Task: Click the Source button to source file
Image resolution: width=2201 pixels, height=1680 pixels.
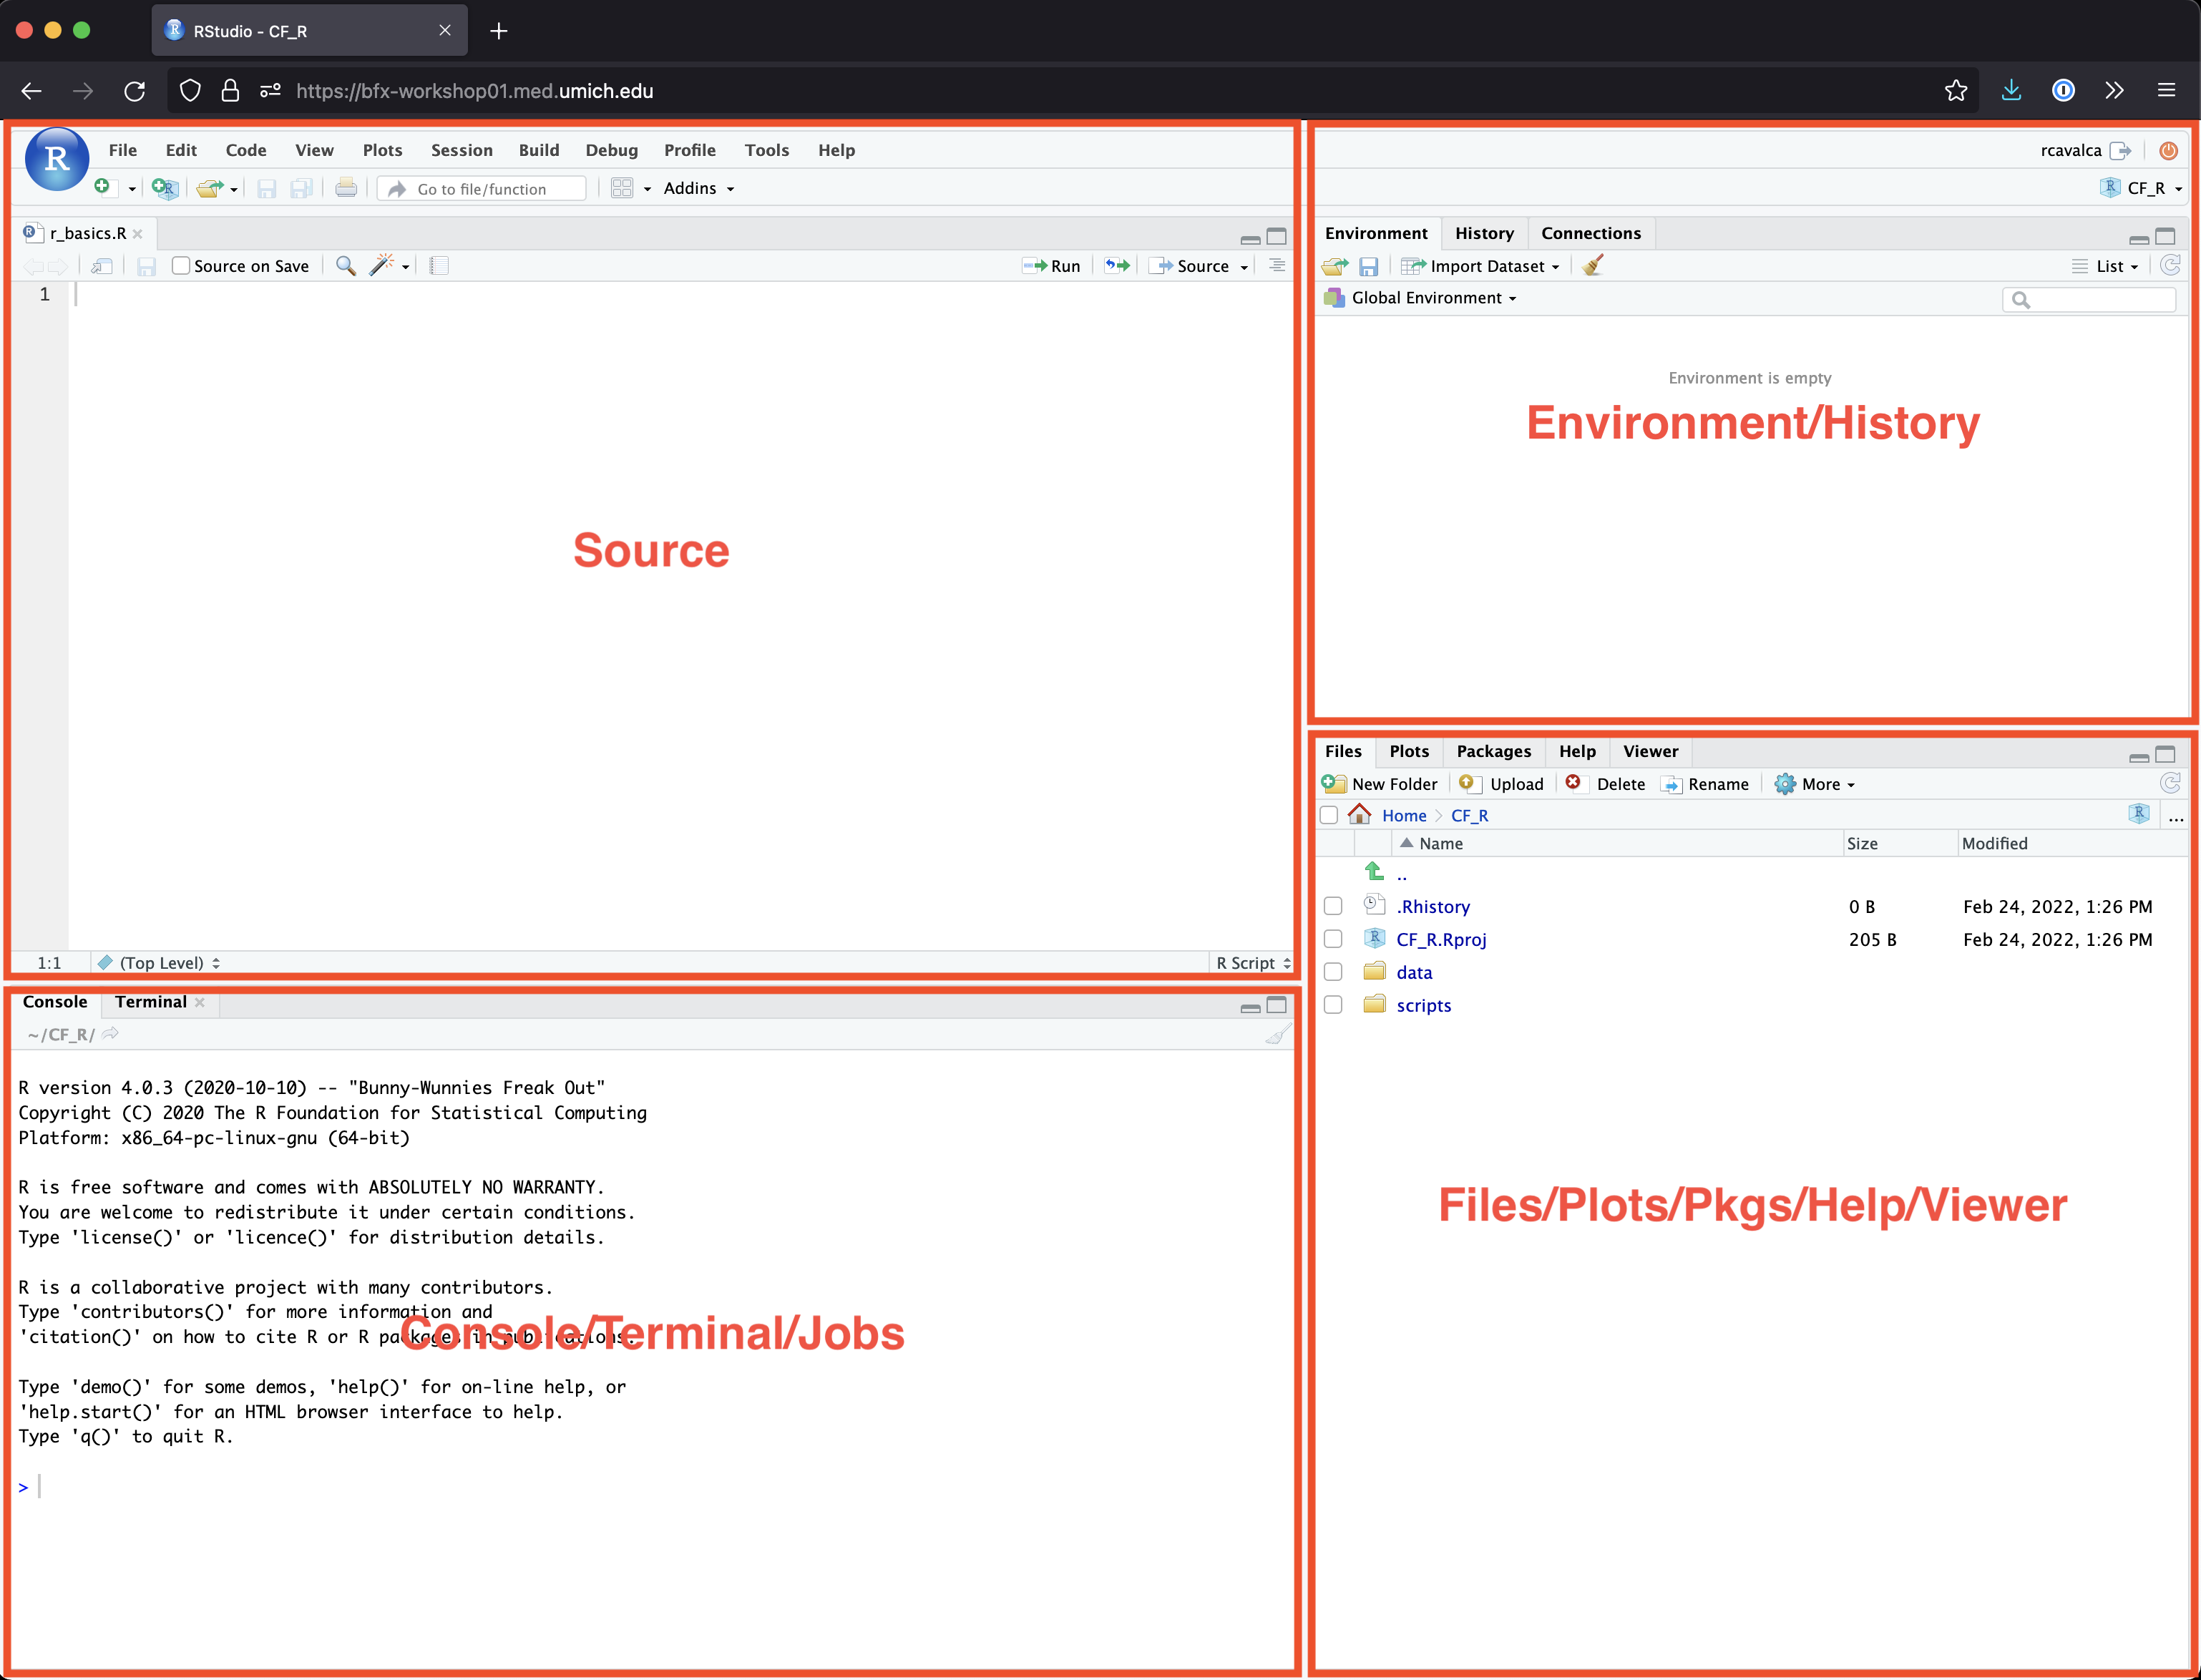Action: [1200, 265]
